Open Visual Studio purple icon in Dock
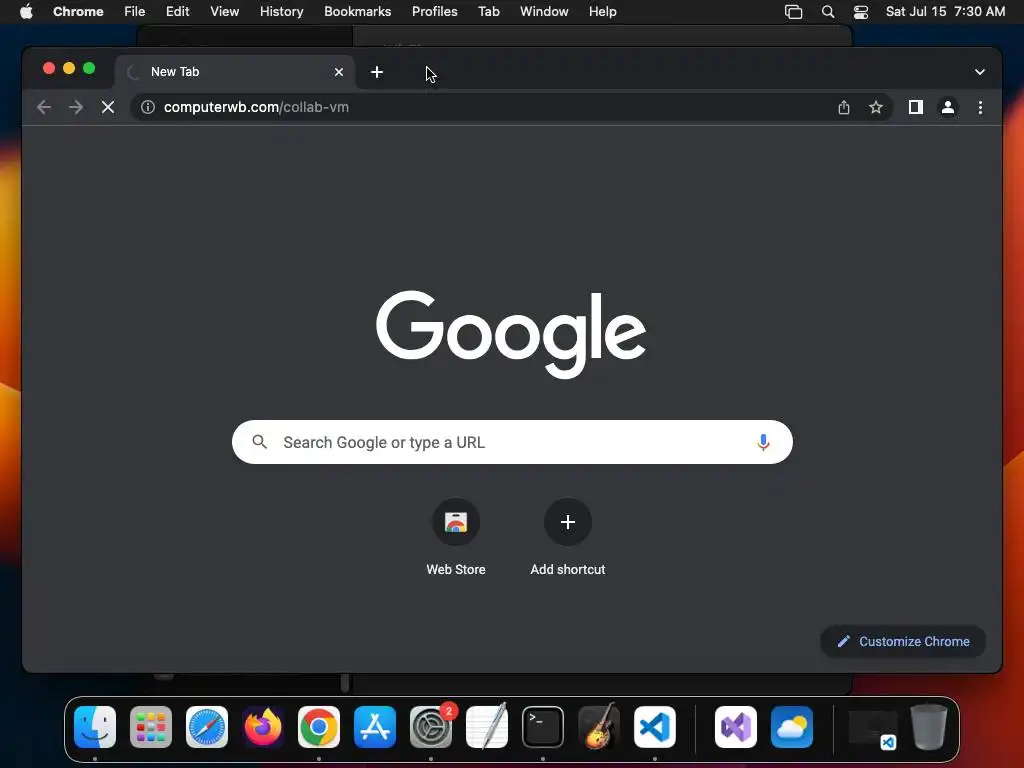Image resolution: width=1024 pixels, height=768 pixels. [736, 727]
